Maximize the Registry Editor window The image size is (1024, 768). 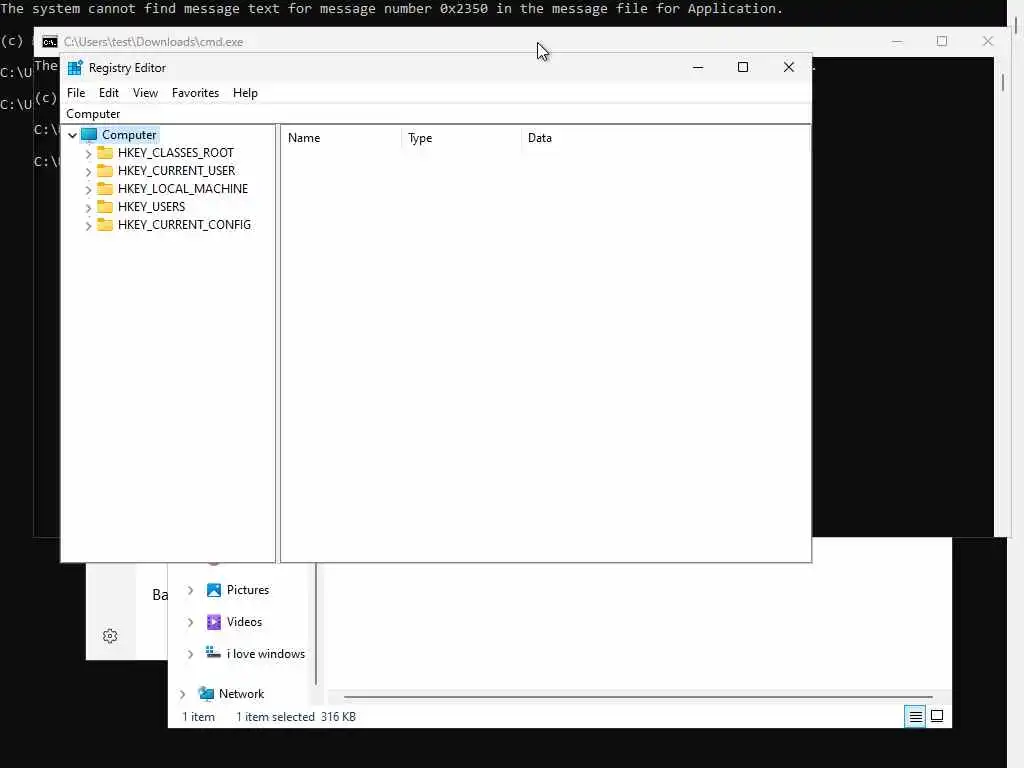743,67
